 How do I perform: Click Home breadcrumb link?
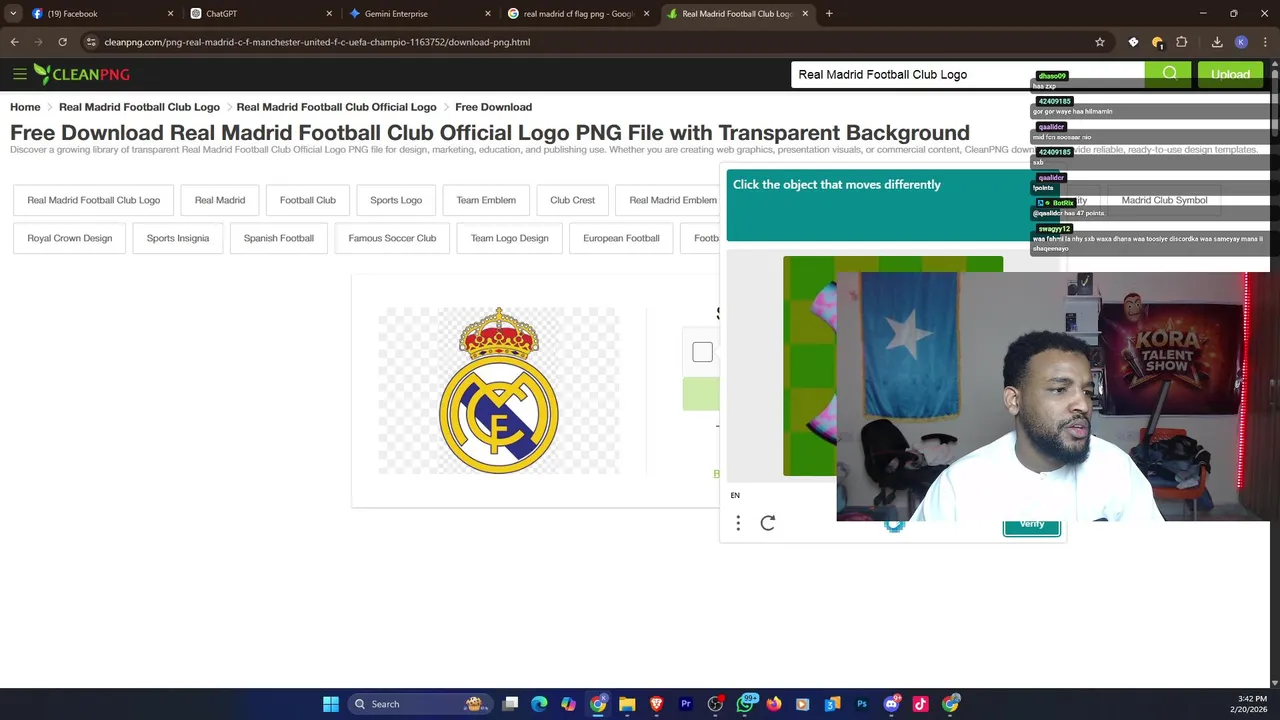tap(25, 107)
